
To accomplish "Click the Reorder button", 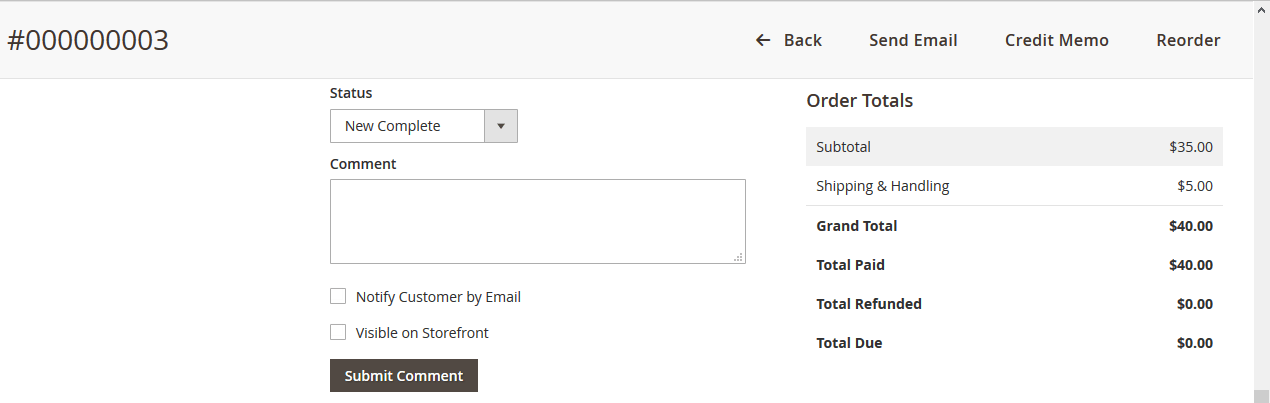I will (x=1188, y=40).
